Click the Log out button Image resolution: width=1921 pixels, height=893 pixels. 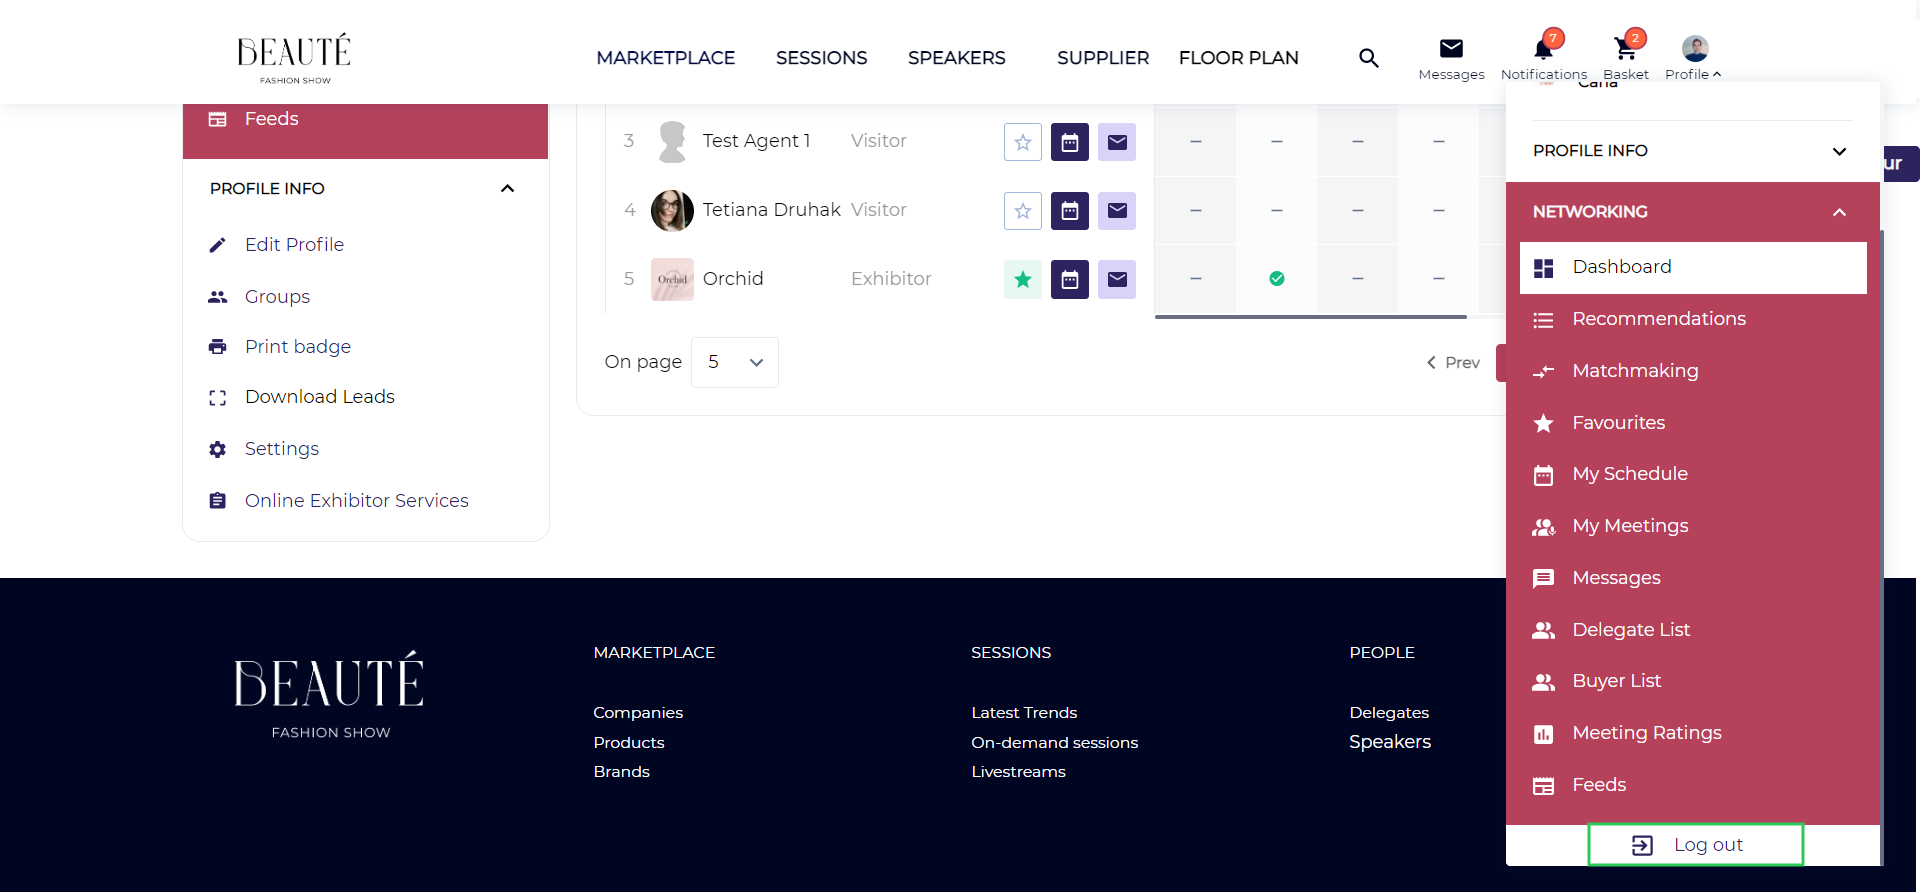[1695, 845]
